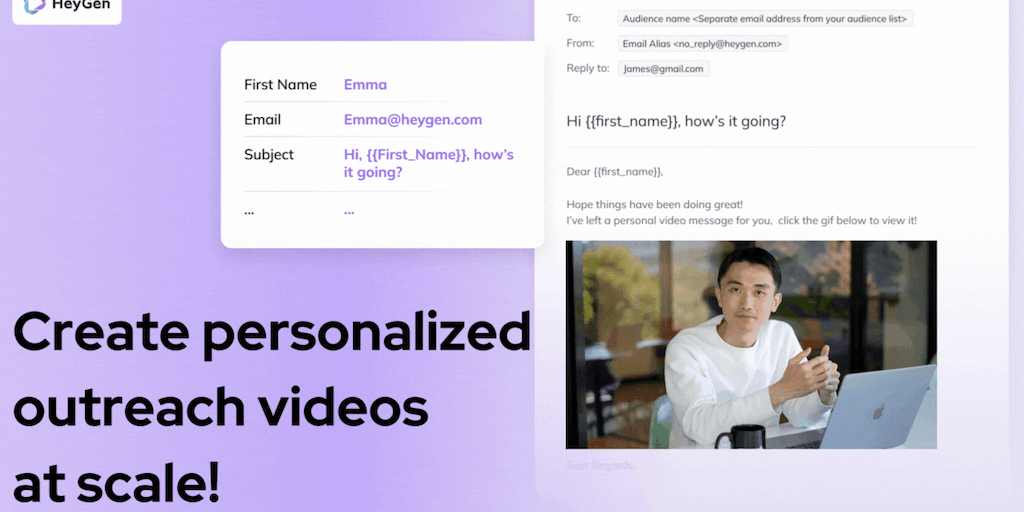Click the 'To:' label in email
Image resolution: width=1024 pixels, height=512 pixels.
coord(573,18)
